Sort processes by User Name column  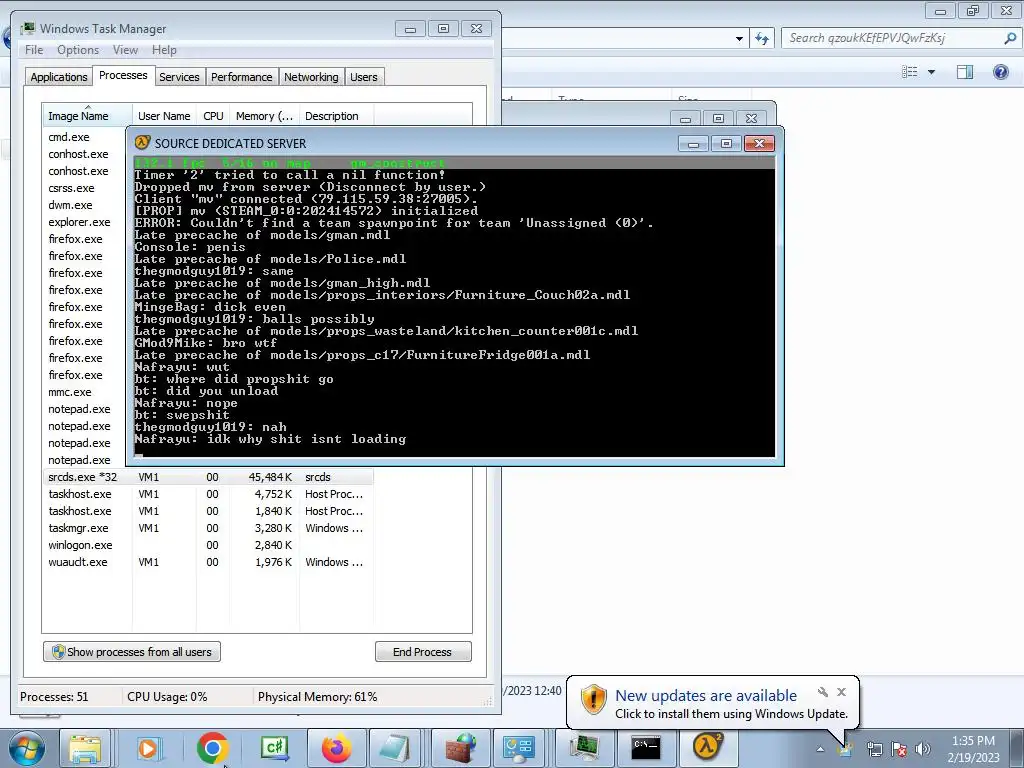pyautogui.click(x=164, y=116)
